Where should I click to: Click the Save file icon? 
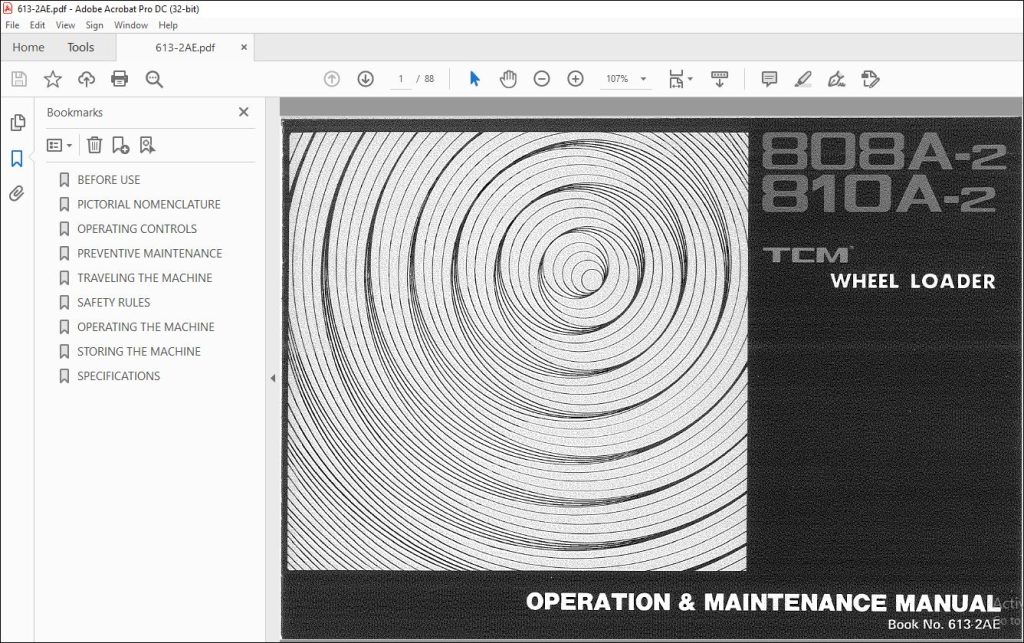[x=19, y=79]
